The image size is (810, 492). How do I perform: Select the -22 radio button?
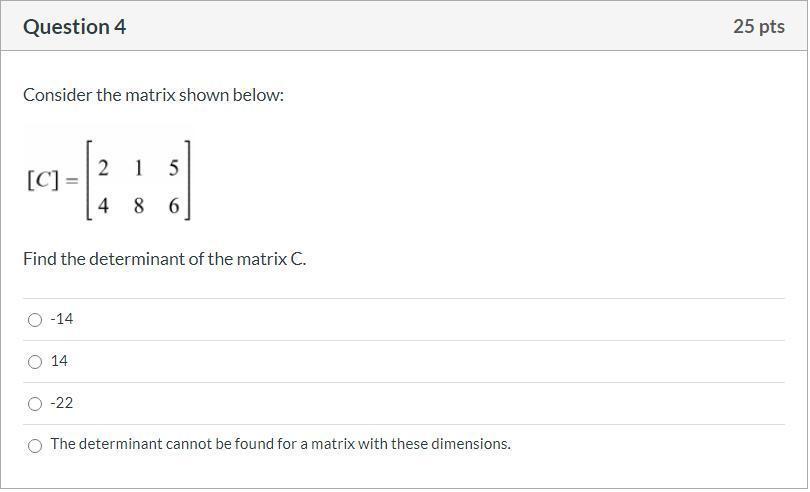pos(35,404)
